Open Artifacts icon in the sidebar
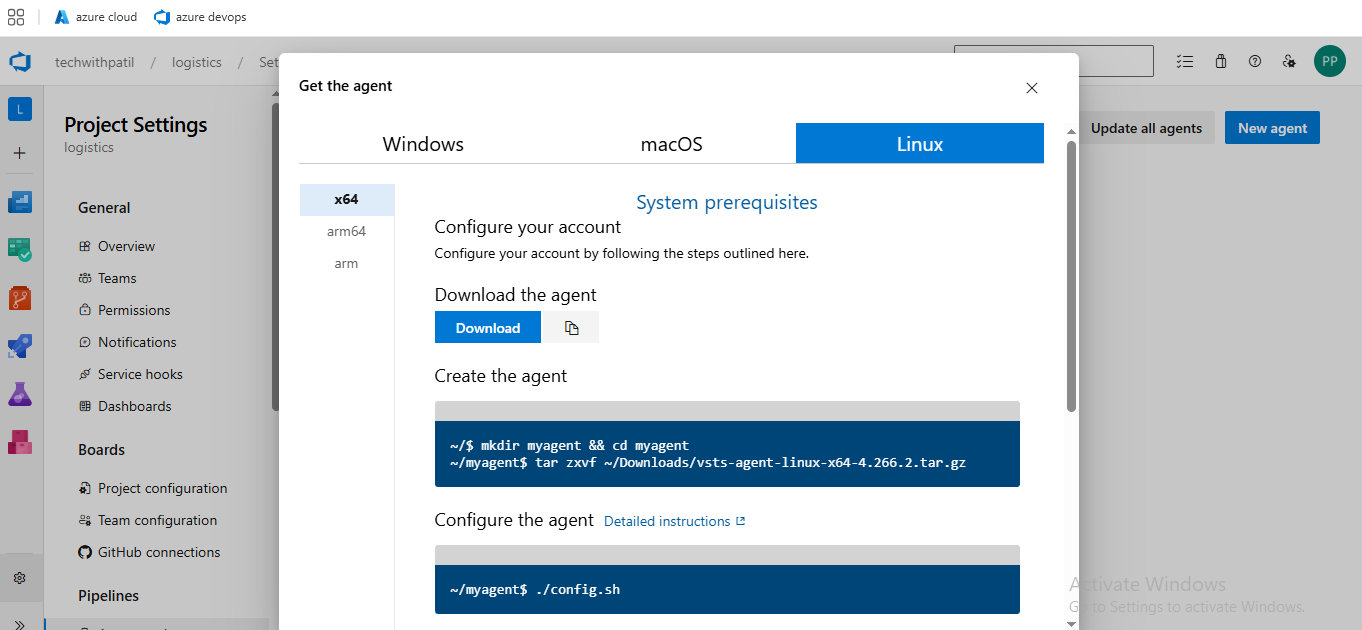The height and width of the screenshot is (630, 1362). point(20,441)
